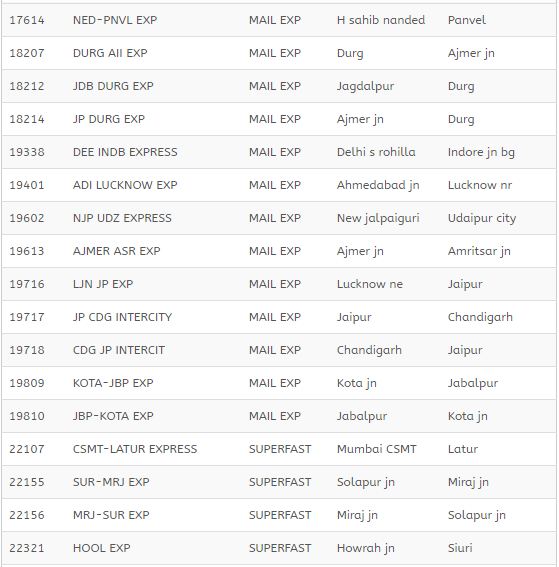Select train 18214 JP DURG EXP
Screen dimensions: 559x567
pyautogui.click(x=279, y=119)
